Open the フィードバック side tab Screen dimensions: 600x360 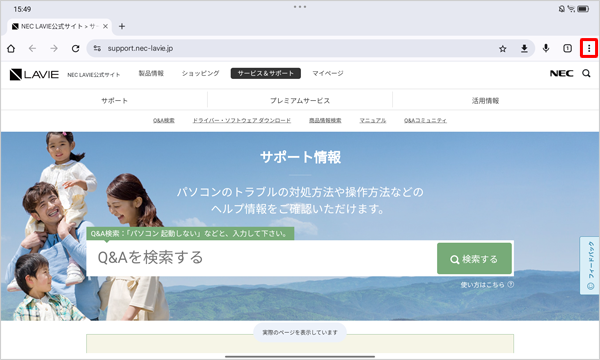[590, 266]
